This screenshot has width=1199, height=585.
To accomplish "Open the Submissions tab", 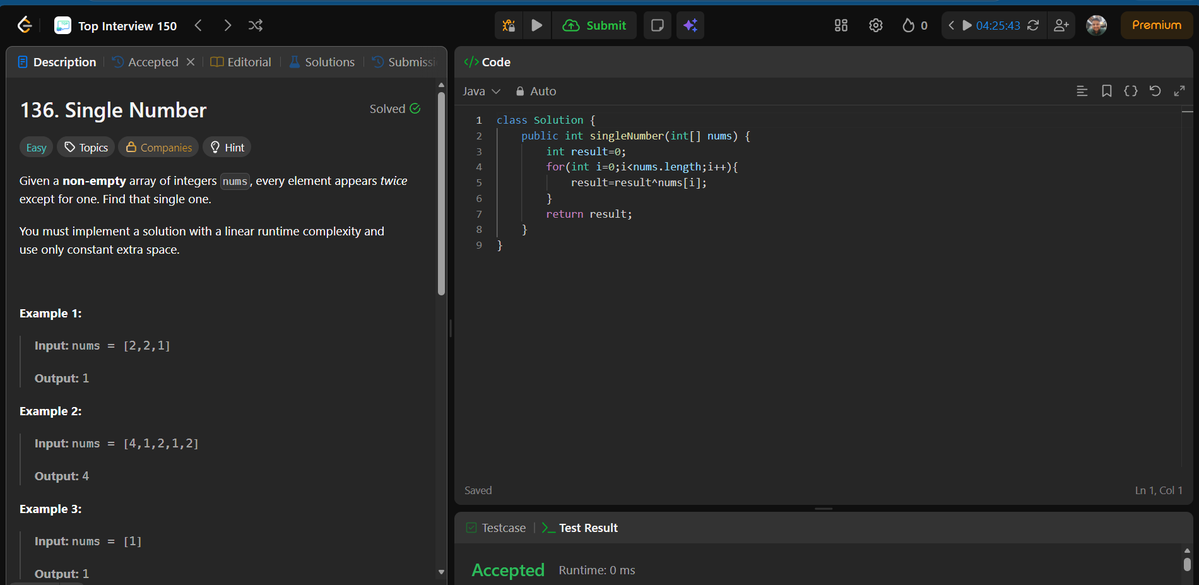I will point(404,62).
